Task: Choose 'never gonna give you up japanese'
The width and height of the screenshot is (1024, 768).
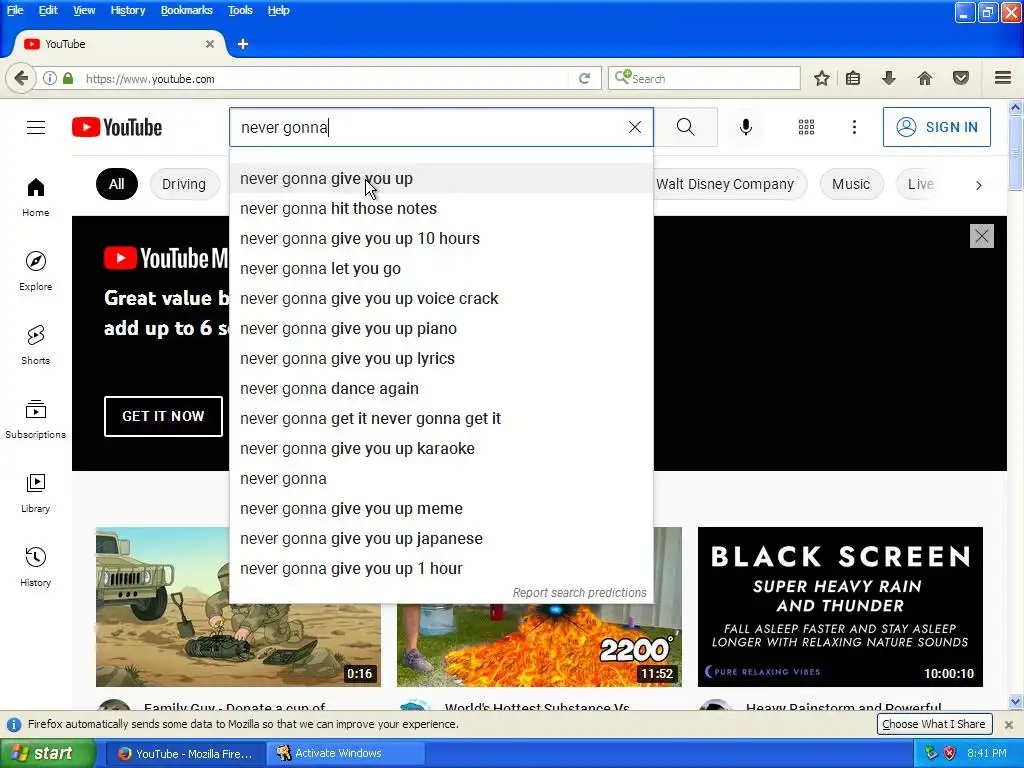Action: [441, 539]
